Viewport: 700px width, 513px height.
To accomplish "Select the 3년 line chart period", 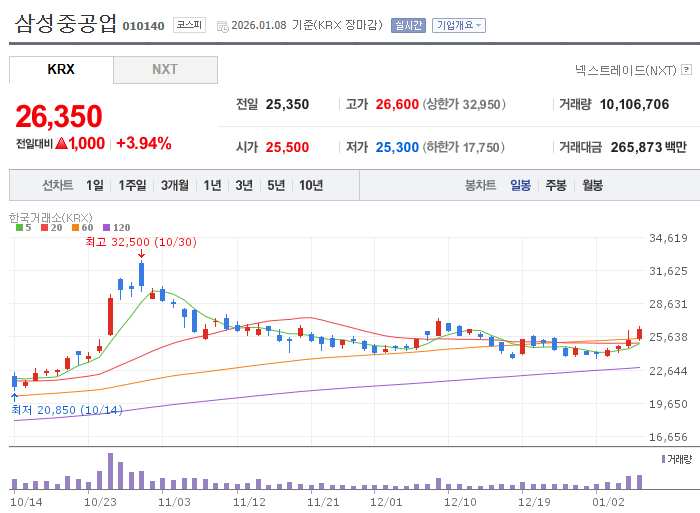I will (244, 185).
